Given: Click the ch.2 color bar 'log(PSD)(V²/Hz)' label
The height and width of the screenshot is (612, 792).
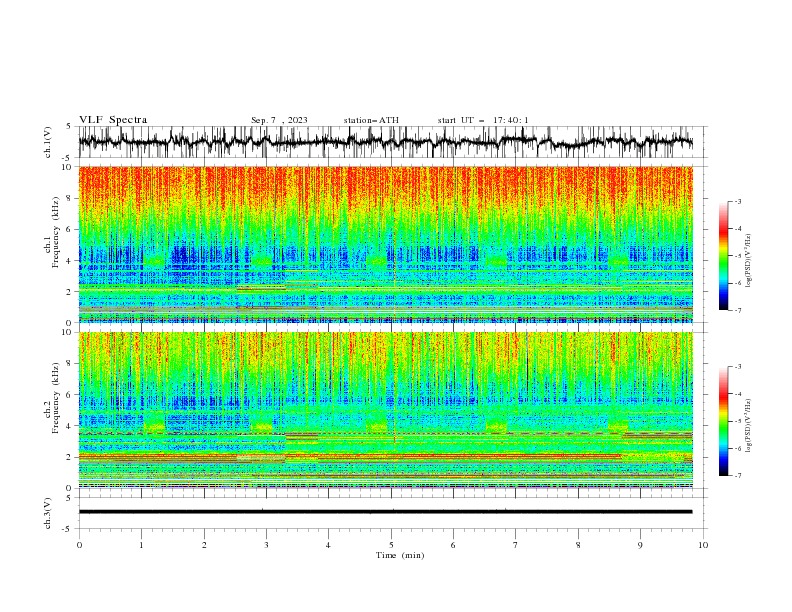Looking at the screenshot, I should [x=748, y=426].
